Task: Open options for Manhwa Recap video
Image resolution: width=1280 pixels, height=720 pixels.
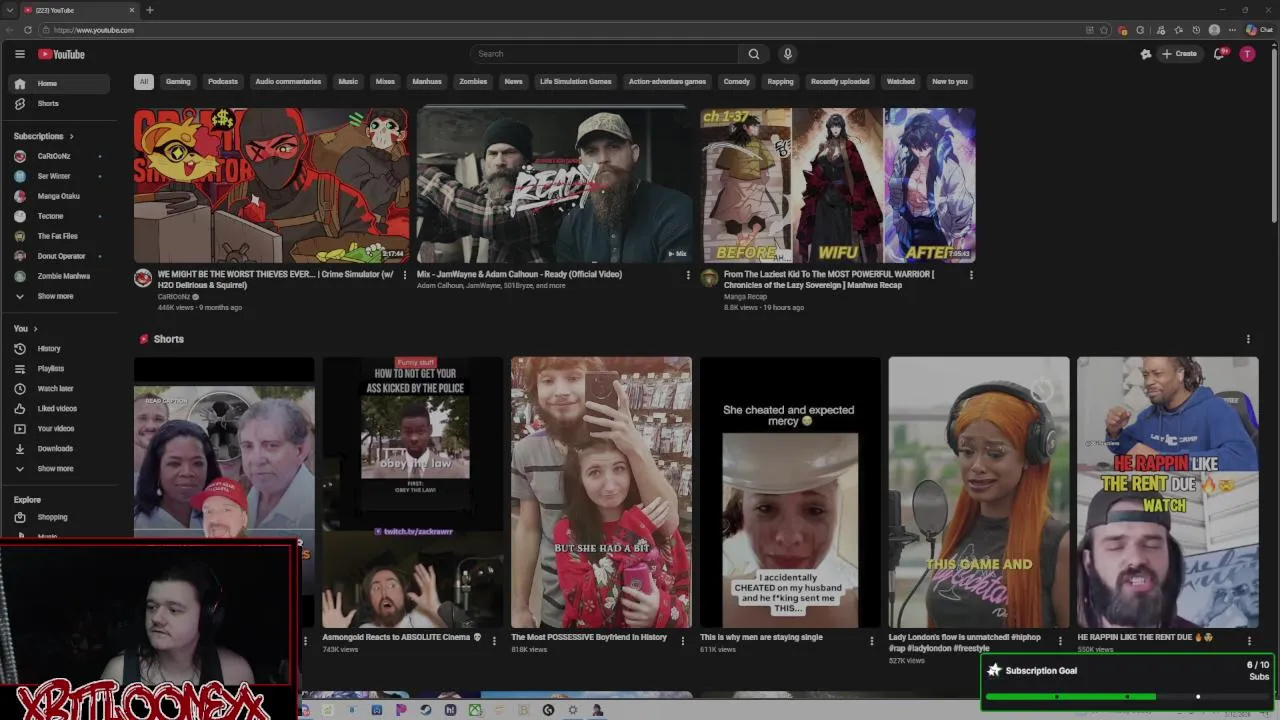Action: click(x=970, y=275)
